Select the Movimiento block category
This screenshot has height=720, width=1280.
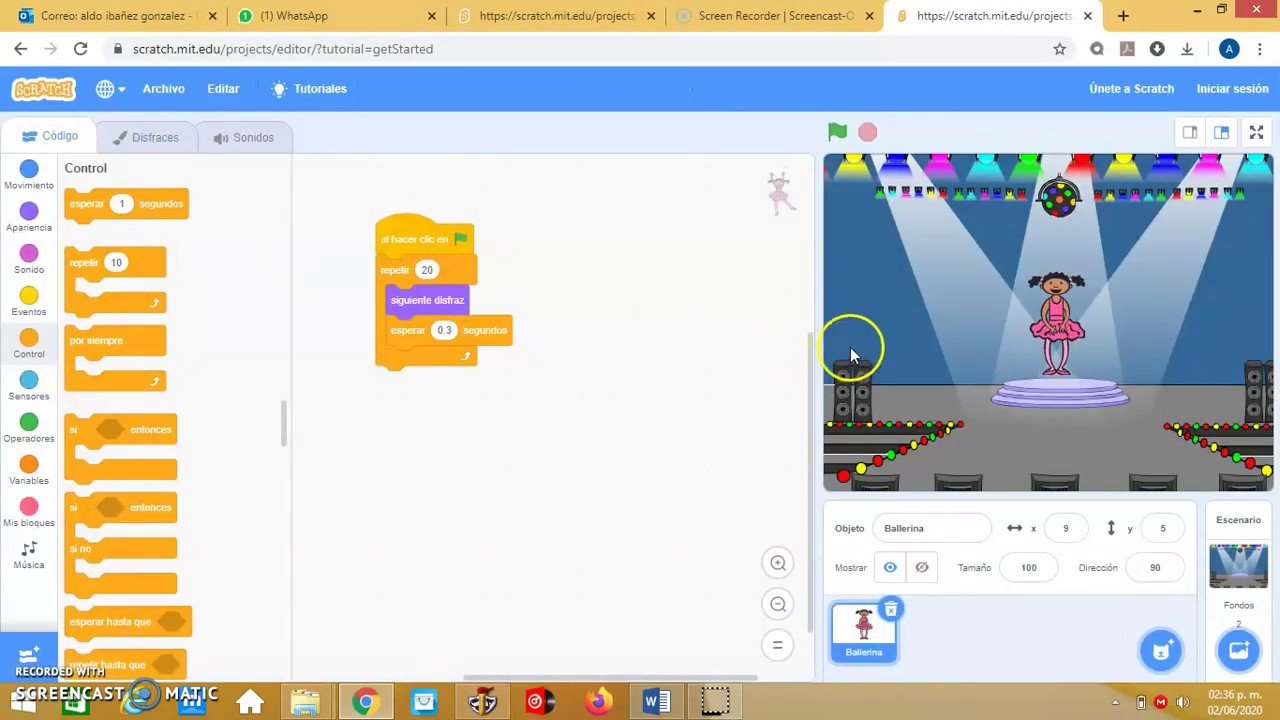[29, 175]
